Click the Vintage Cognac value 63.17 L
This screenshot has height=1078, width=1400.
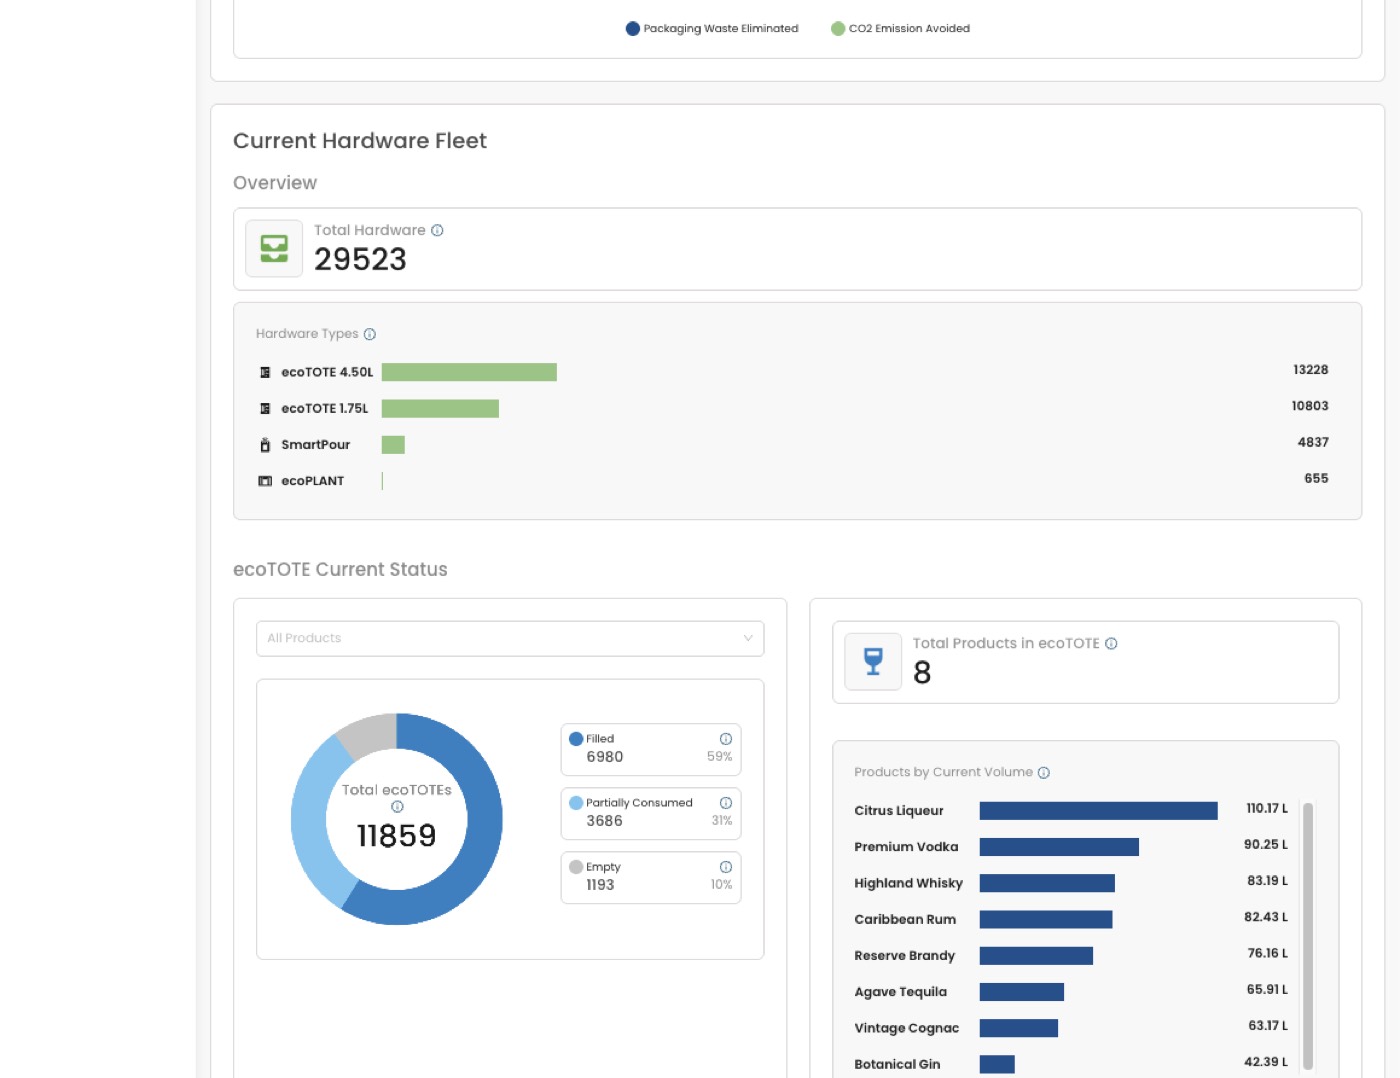1268,1026
